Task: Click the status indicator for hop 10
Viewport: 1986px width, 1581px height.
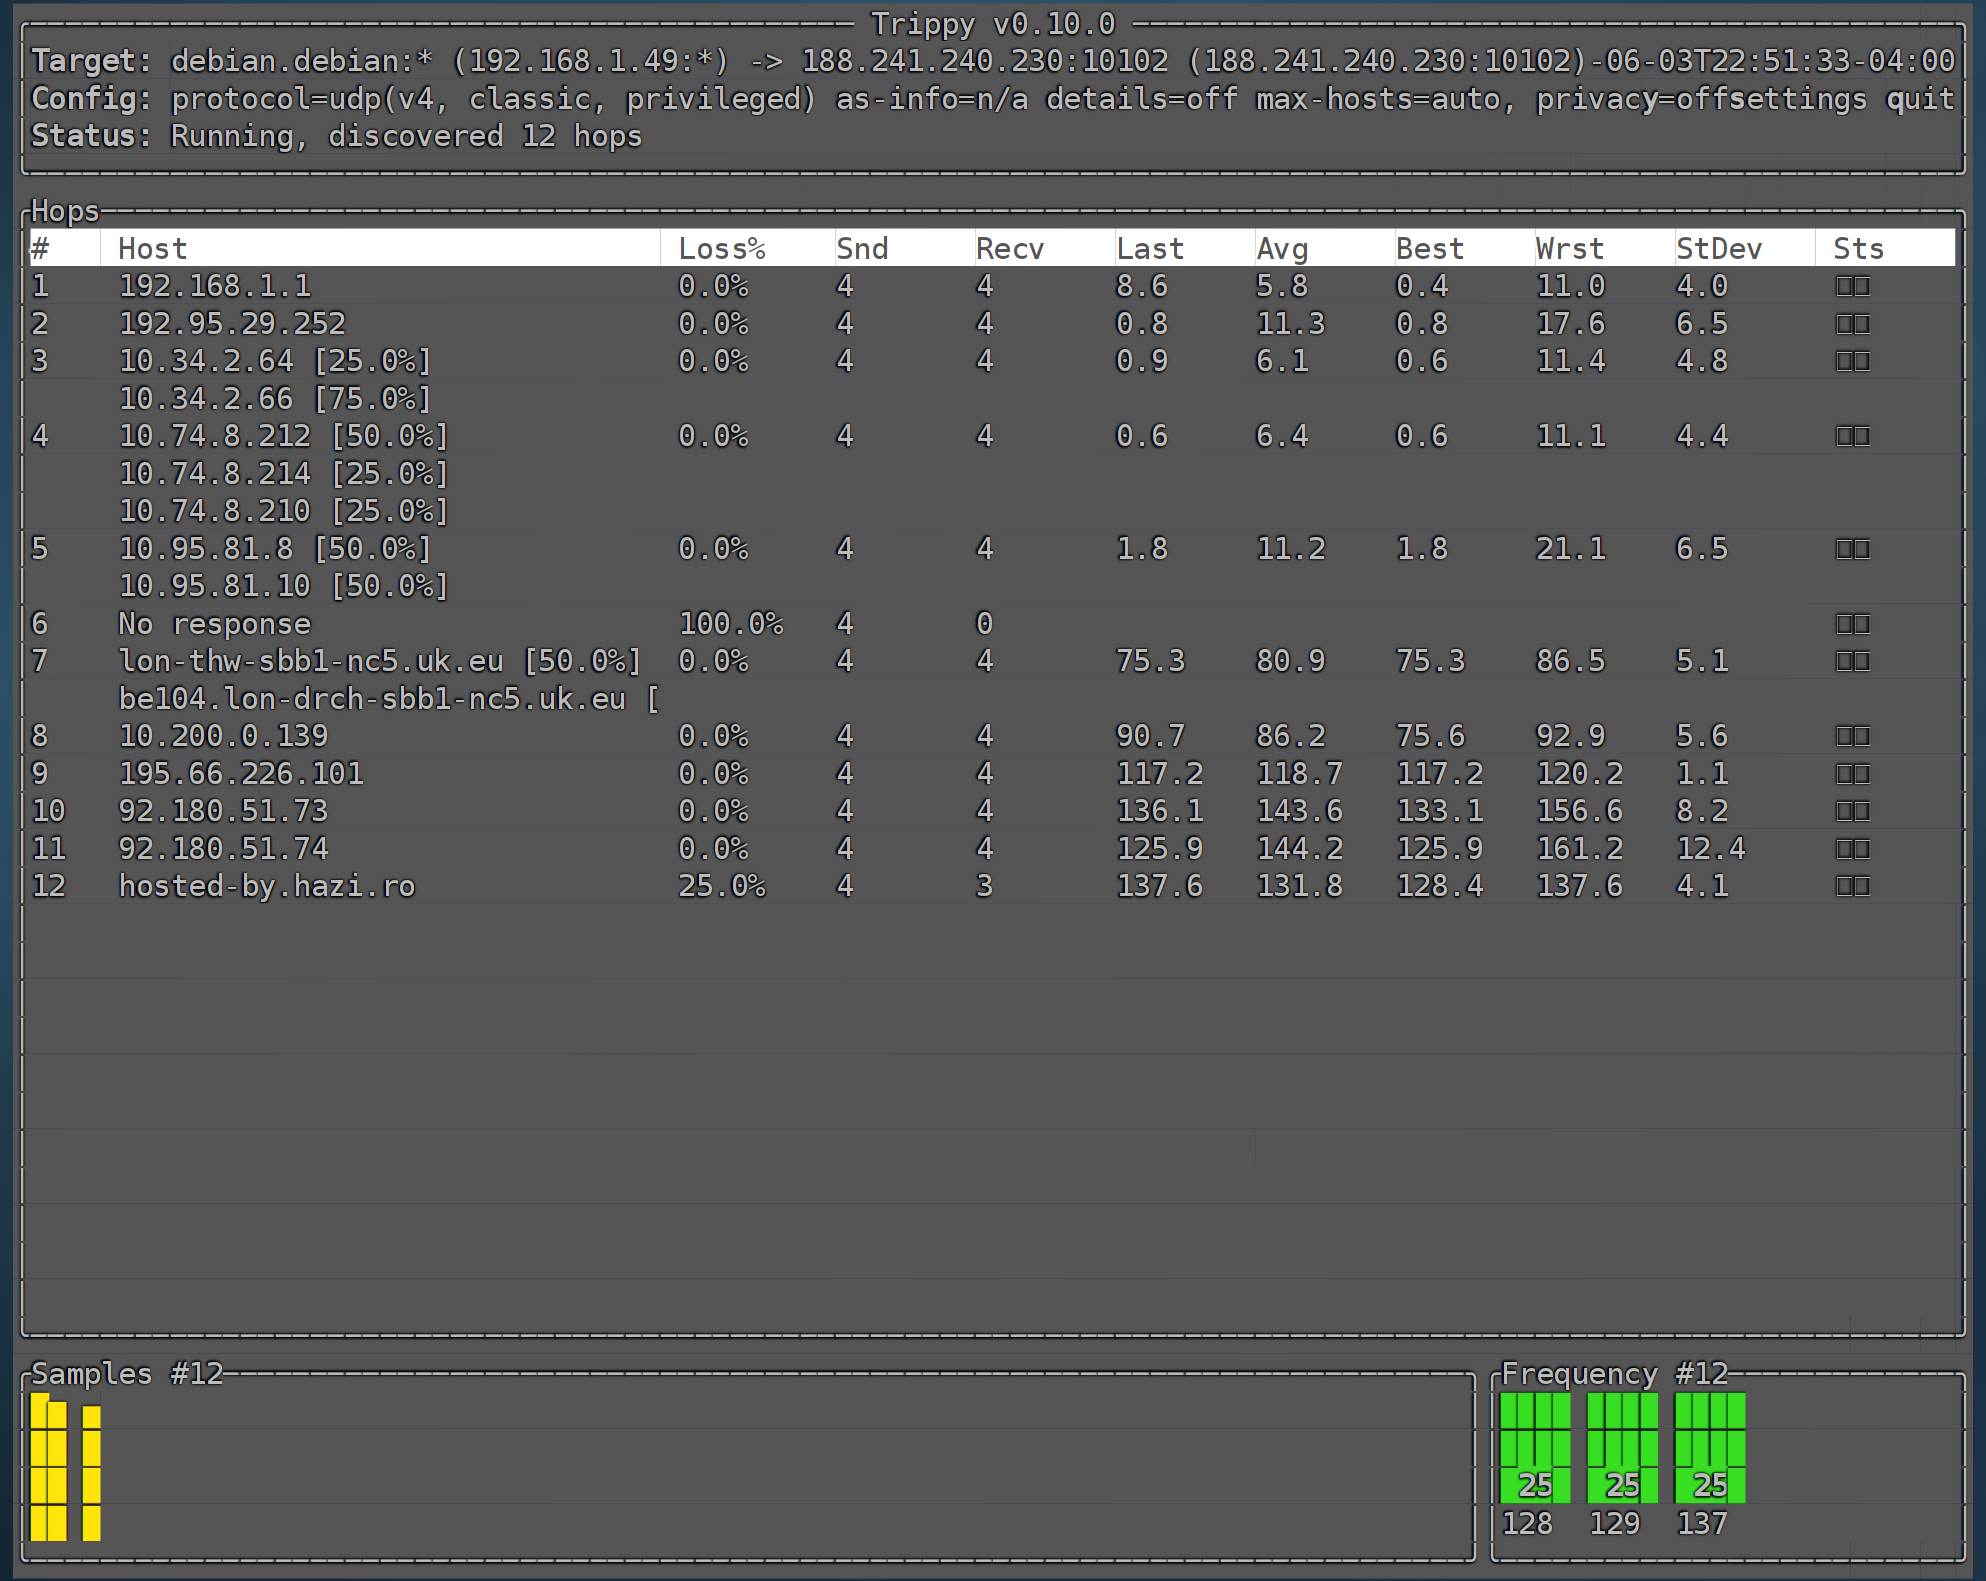Action: [1852, 811]
